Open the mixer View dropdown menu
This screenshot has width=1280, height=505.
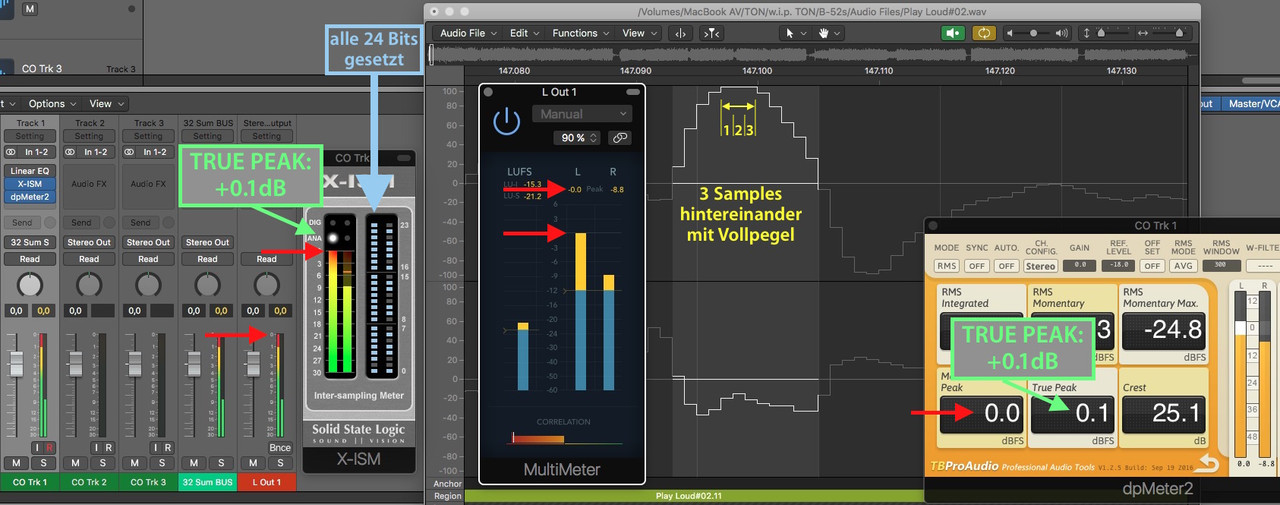point(105,103)
